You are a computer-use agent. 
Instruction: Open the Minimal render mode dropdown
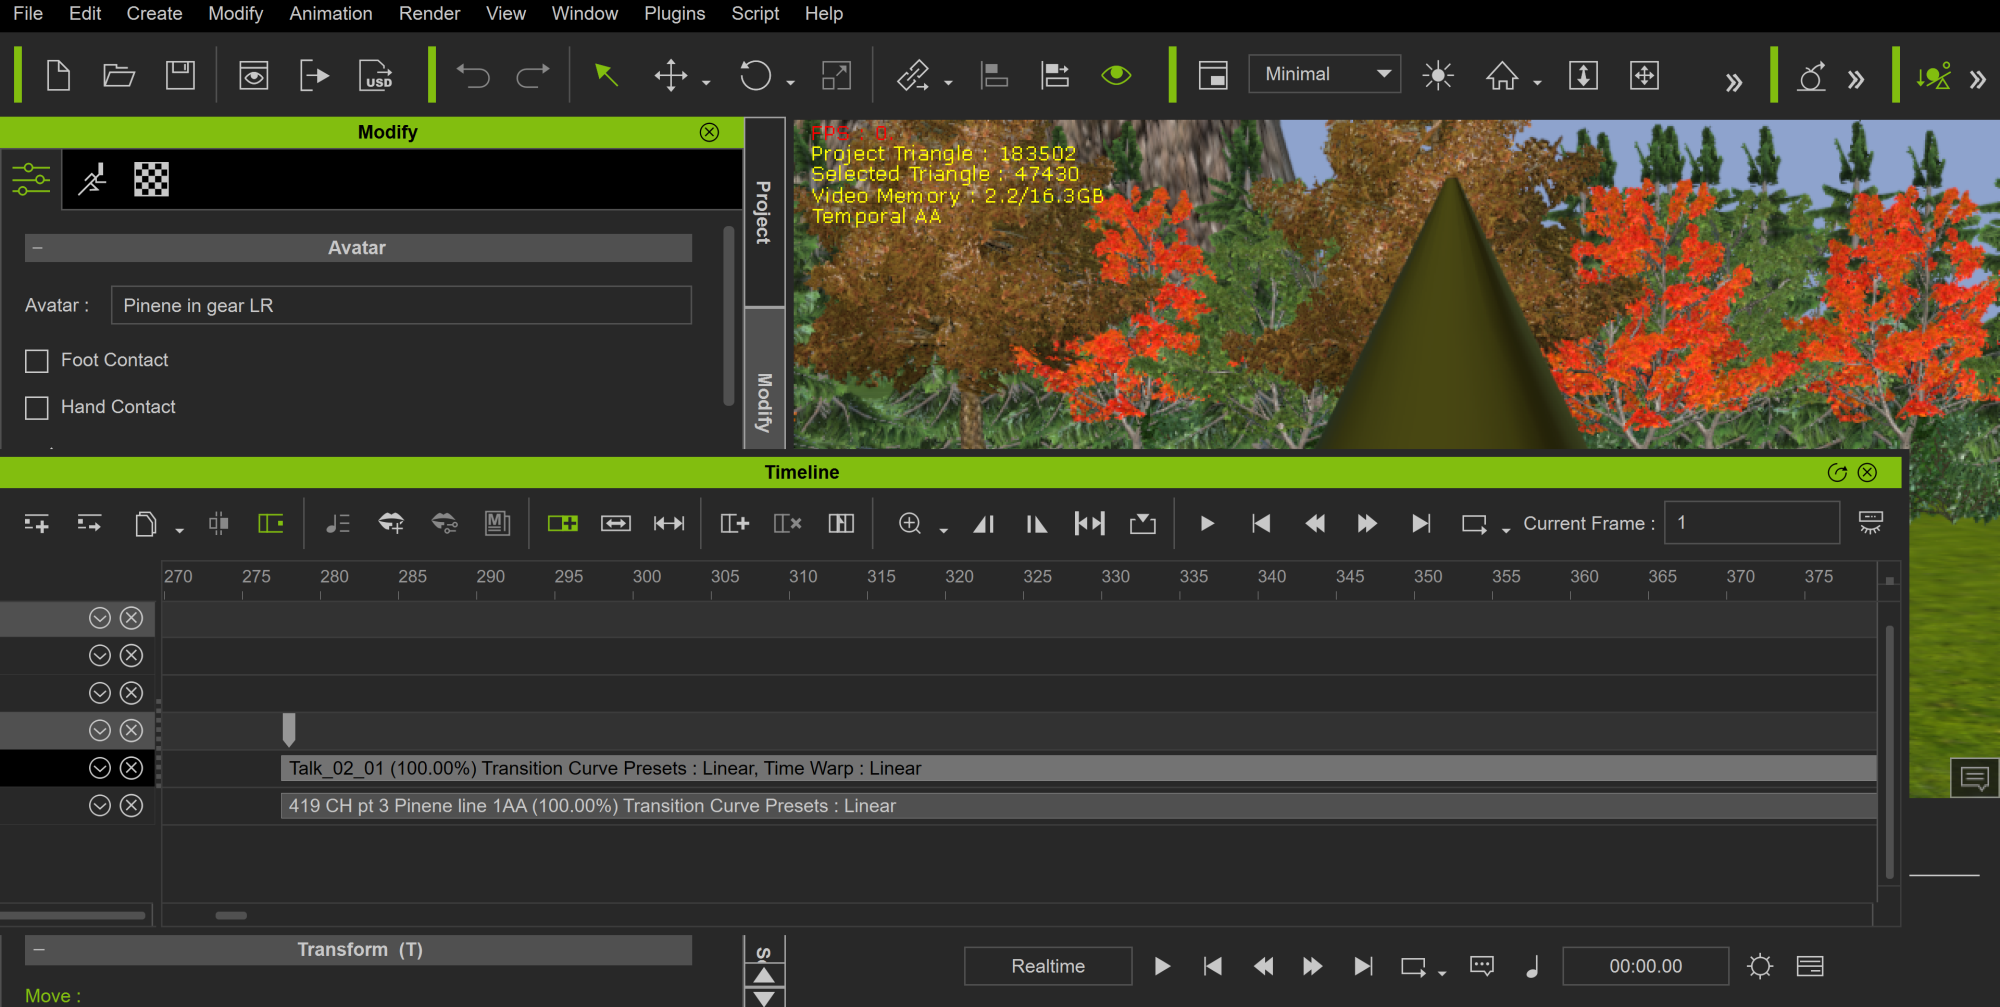click(1325, 74)
